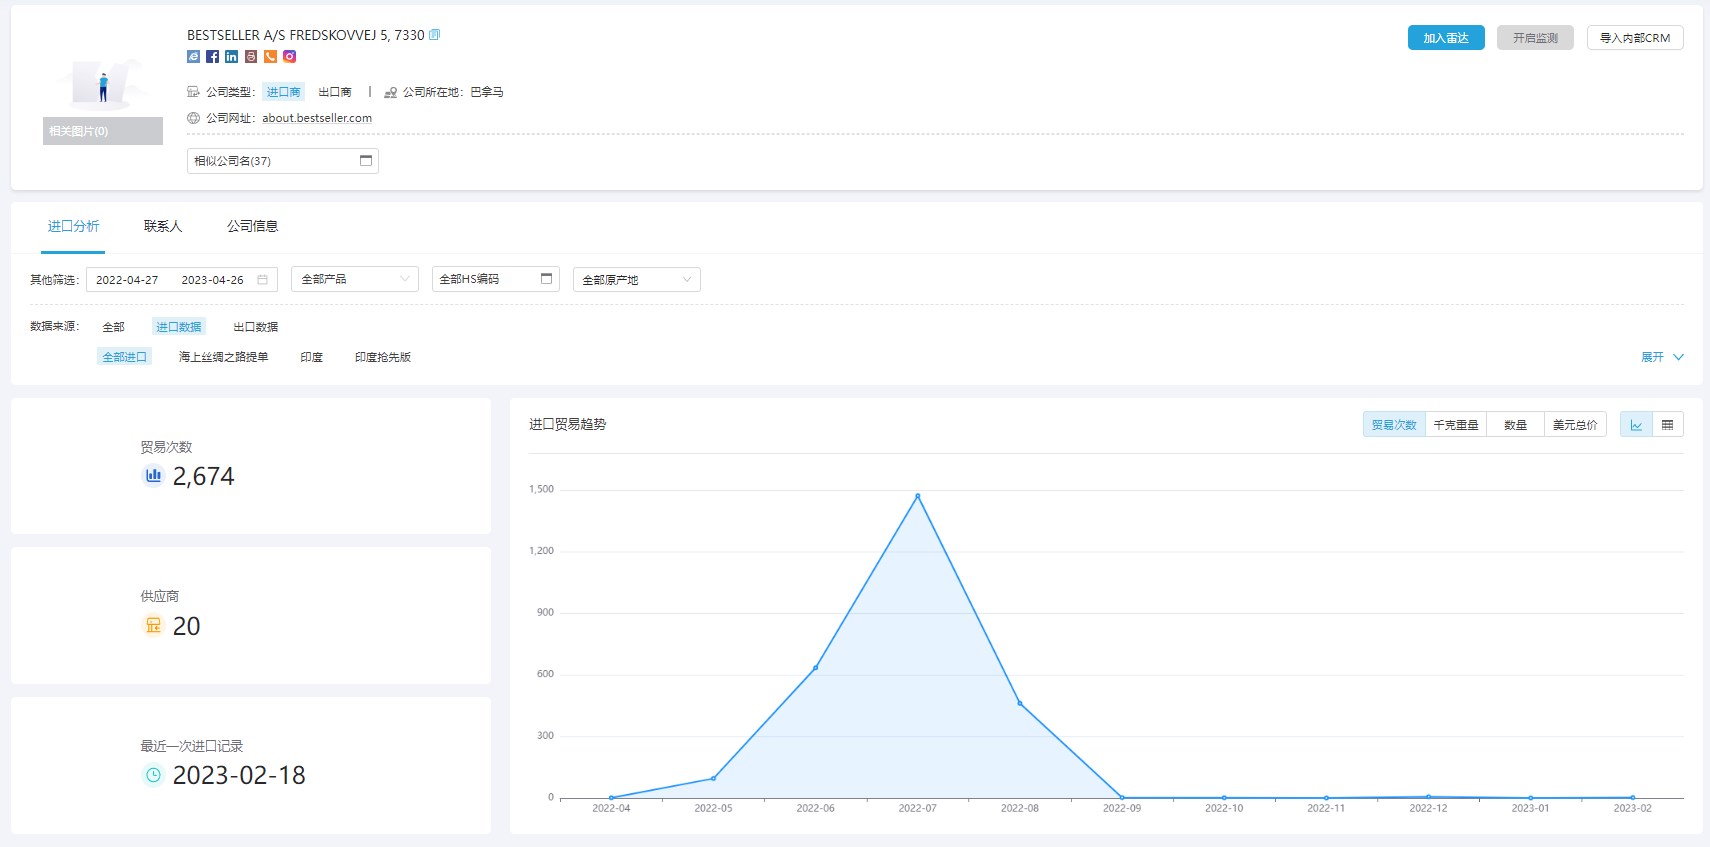Open the 全部原产地 dropdown
Screen dimensions: 1710x847
pyautogui.click(x=637, y=279)
